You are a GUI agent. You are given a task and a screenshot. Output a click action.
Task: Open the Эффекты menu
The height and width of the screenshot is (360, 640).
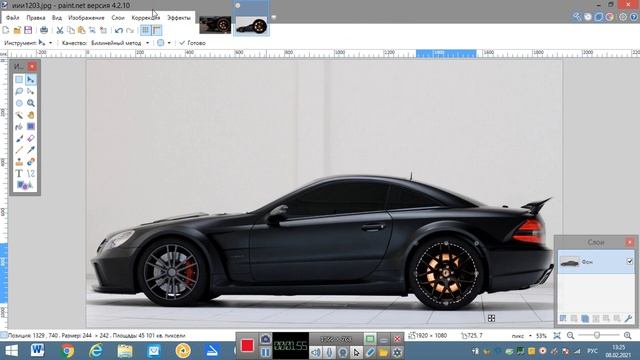[x=179, y=18]
